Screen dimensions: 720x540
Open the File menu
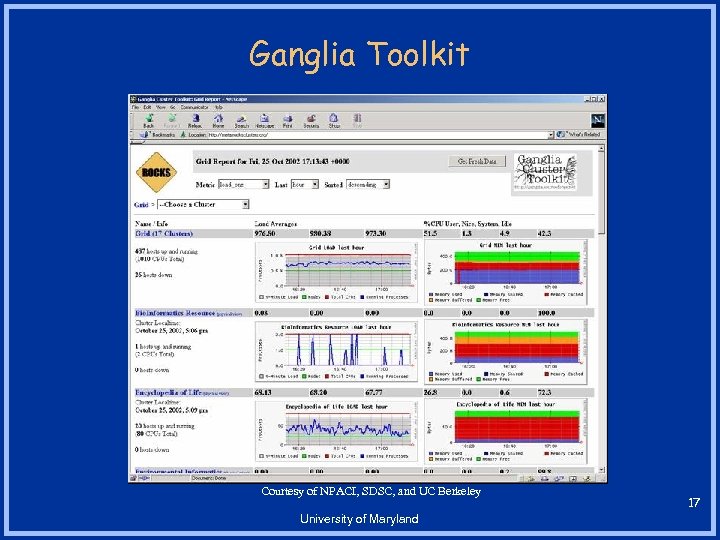tap(135, 107)
